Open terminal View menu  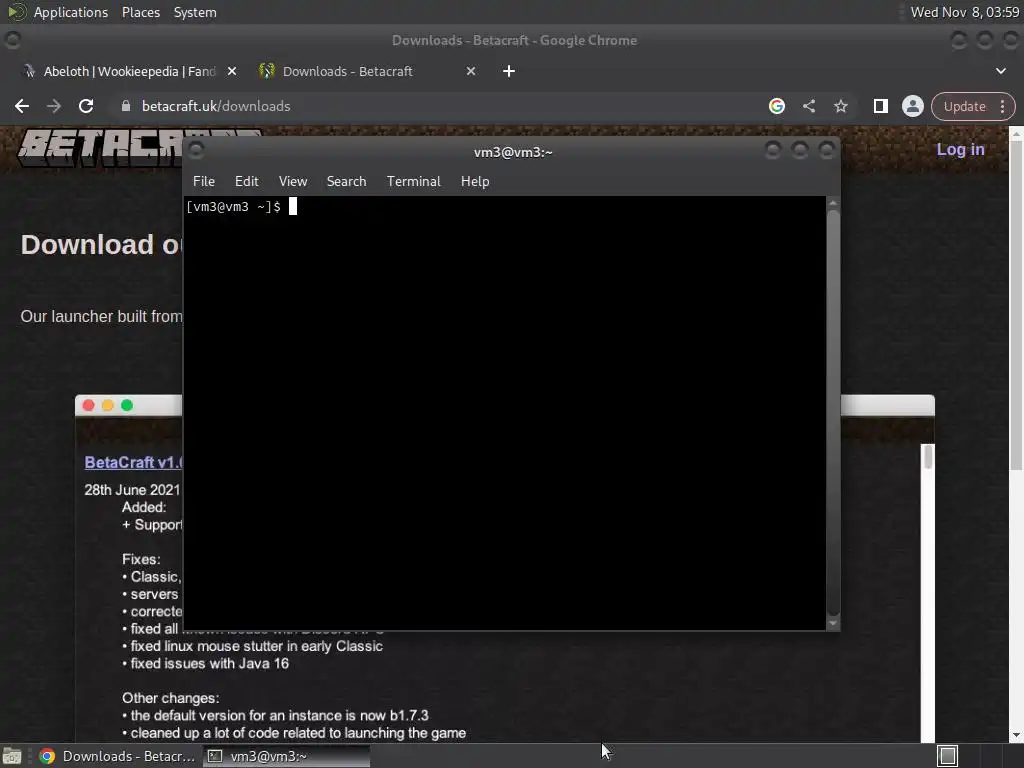[293, 182]
